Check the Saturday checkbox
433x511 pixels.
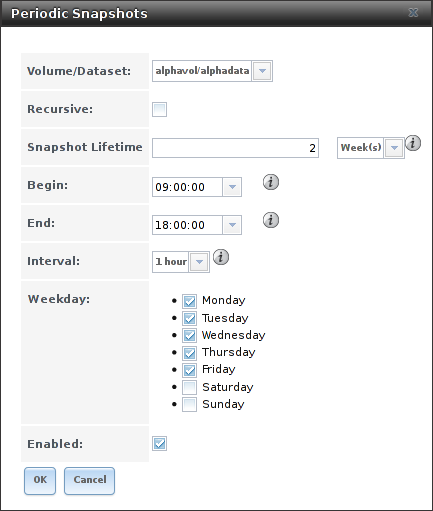[x=189, y=387]
